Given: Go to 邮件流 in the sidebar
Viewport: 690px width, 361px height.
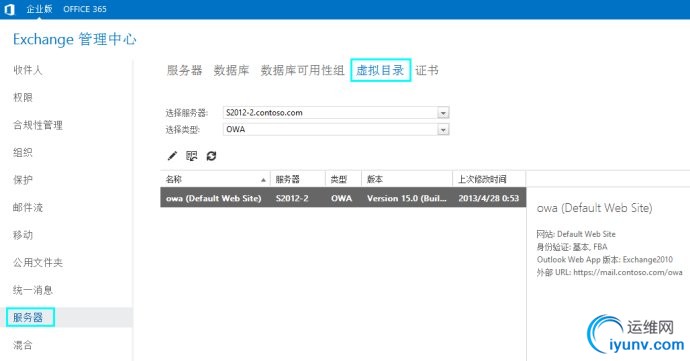Looking at the screenshot, I should [28, 207].
